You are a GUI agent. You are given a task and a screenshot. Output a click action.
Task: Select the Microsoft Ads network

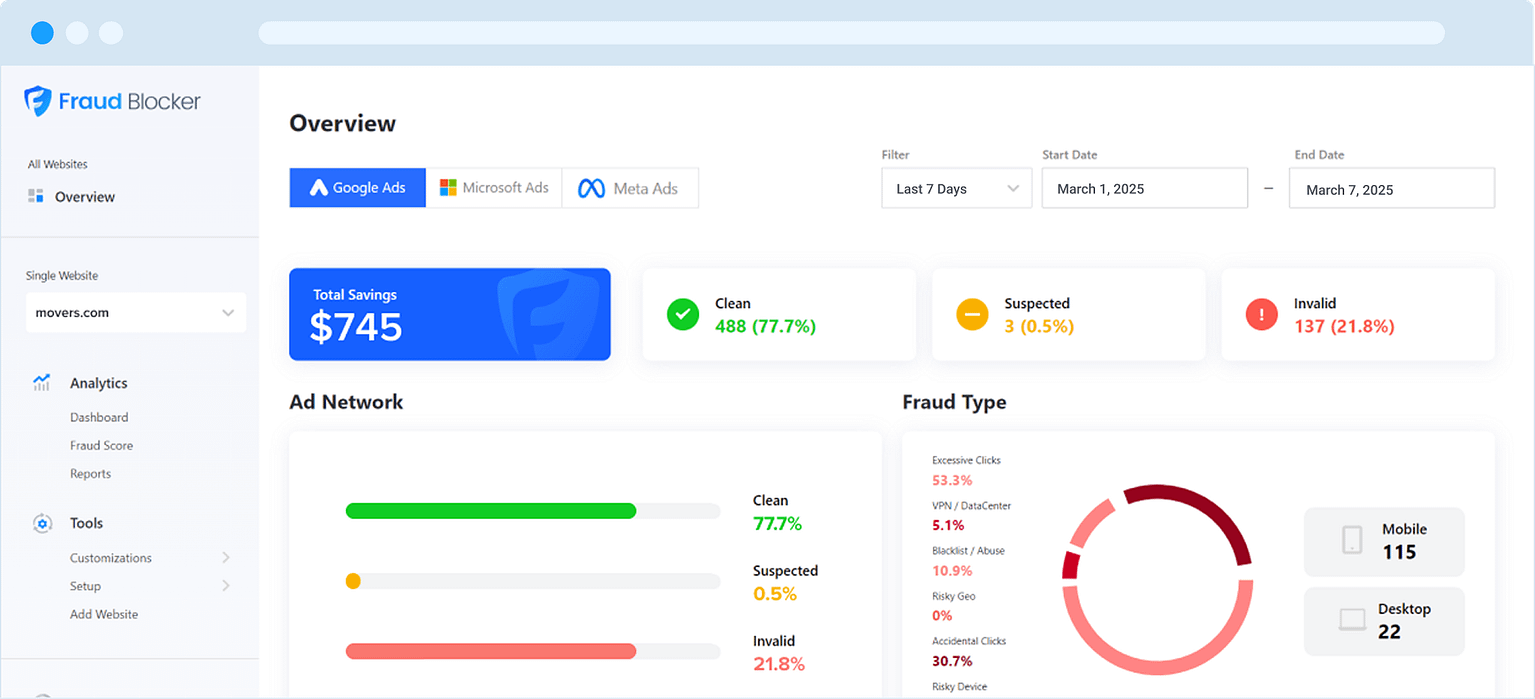pyautogui.click(x=495, y=187)
